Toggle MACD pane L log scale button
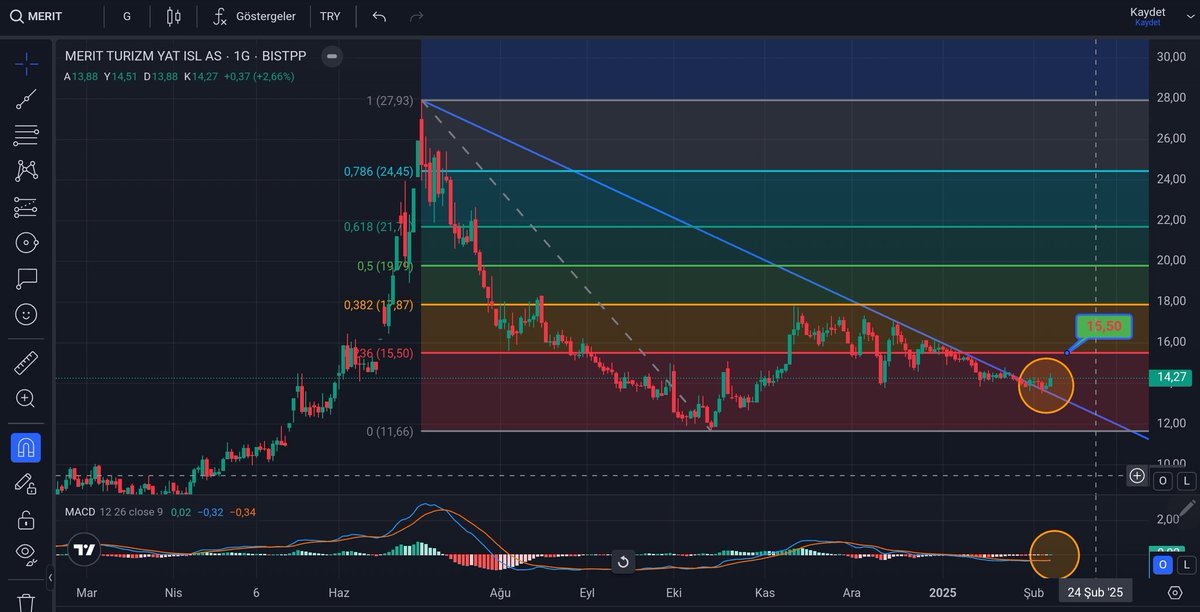This screenshot has height=612, width=1200. (1186, 565)
